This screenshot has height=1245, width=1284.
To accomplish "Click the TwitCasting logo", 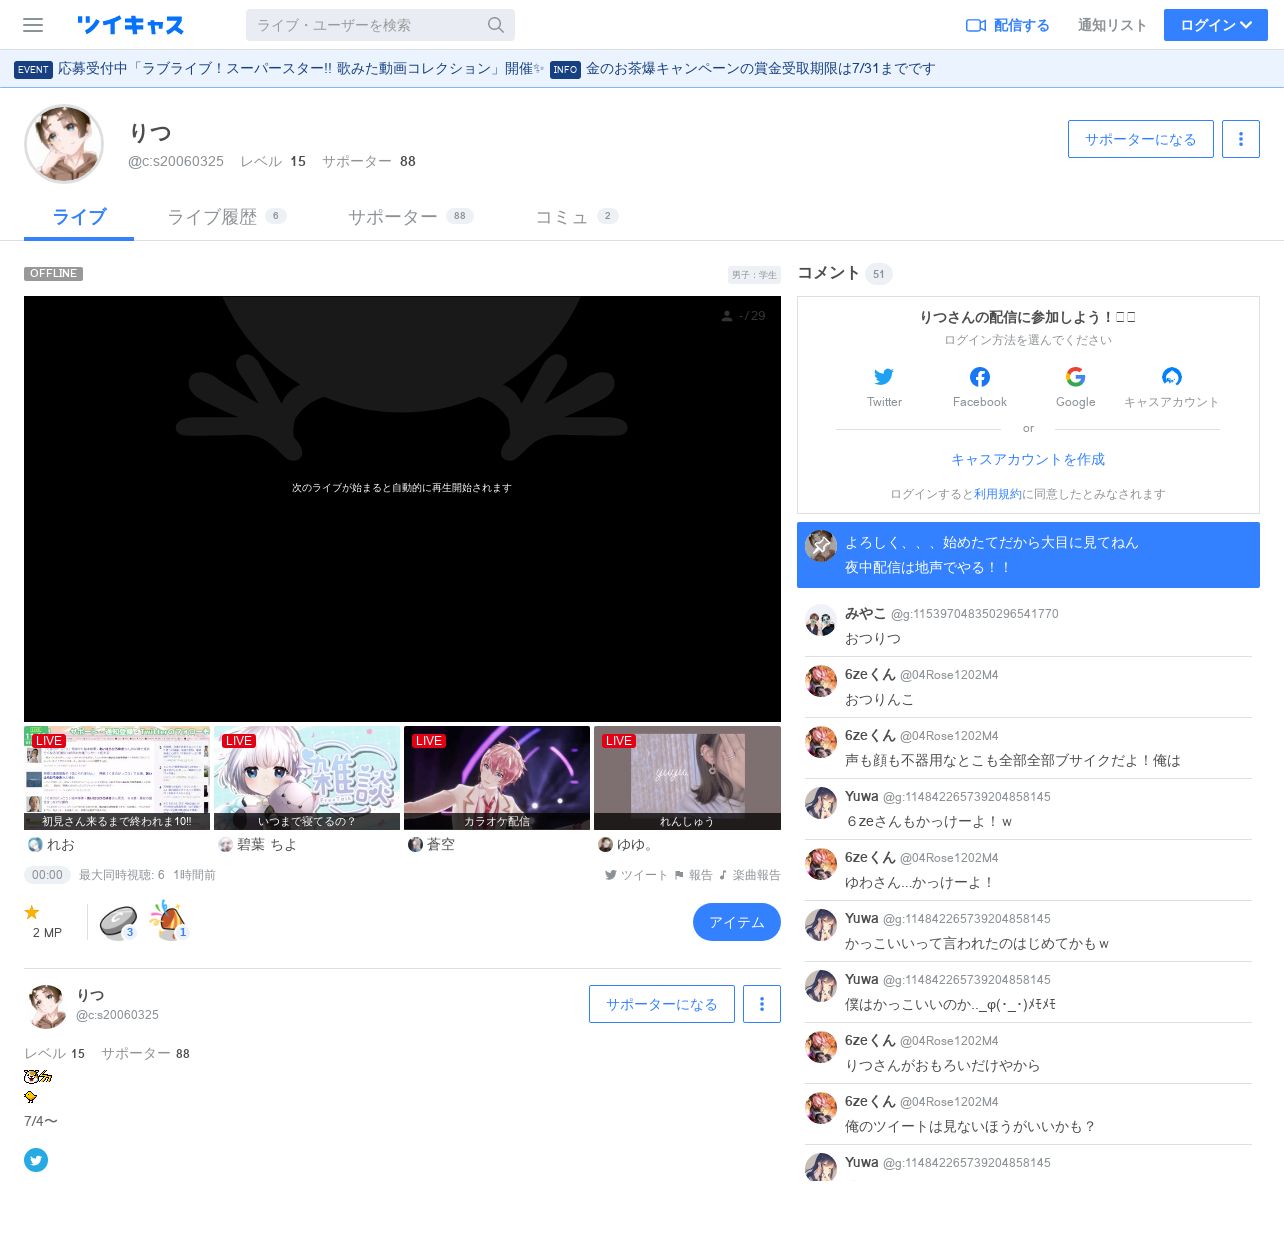I will (130, 25).
